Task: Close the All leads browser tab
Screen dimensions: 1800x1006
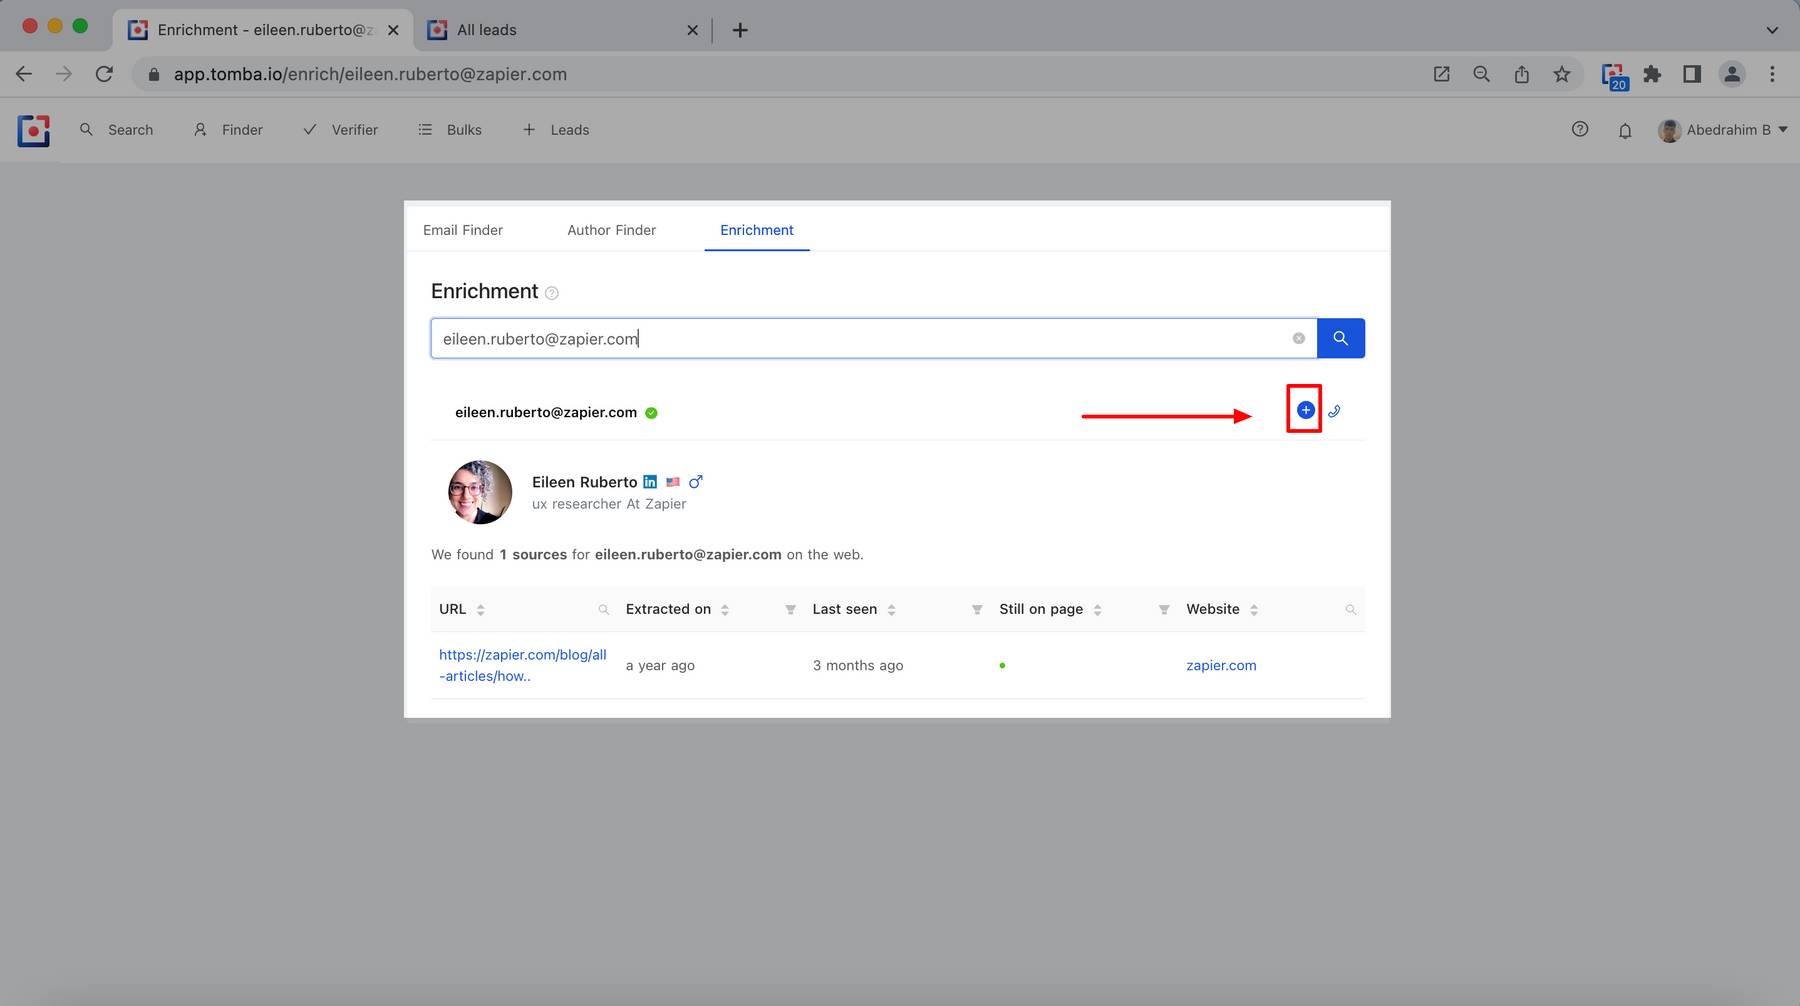Action: coord(692,30)
